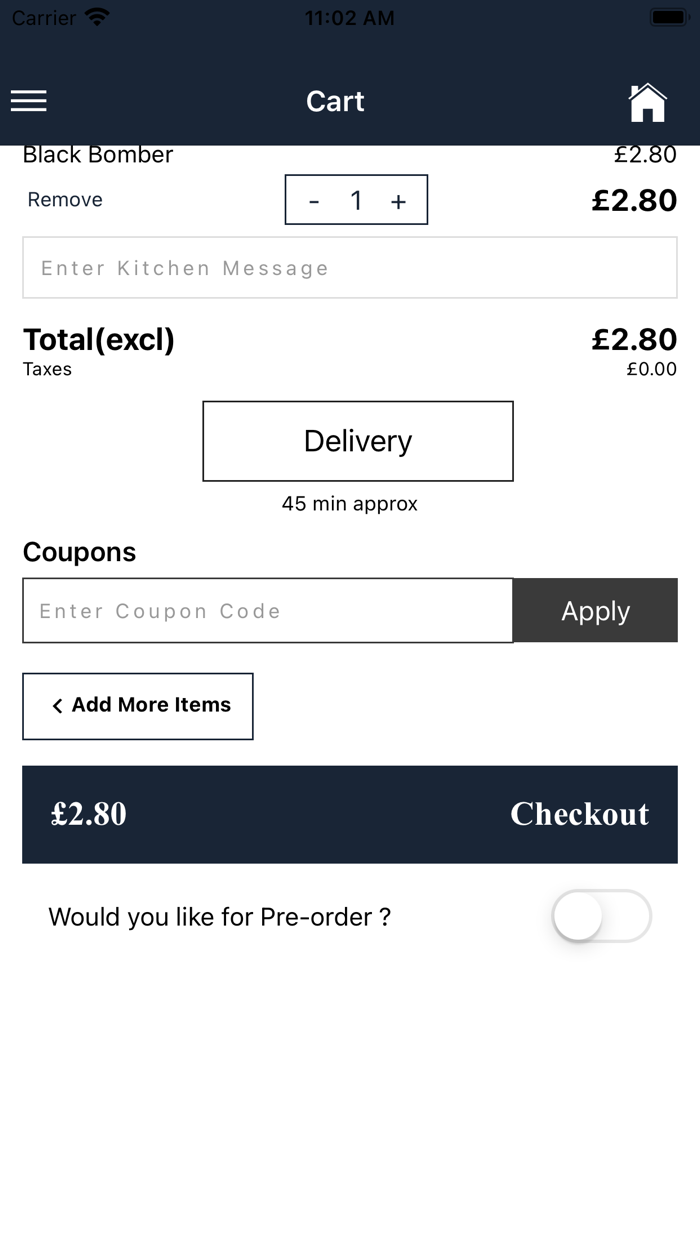Image resolution: width=700 pixels, height=1244 pixels.
Task: Decrease Black Bomber quantity with minus
Action: [314, 201]
